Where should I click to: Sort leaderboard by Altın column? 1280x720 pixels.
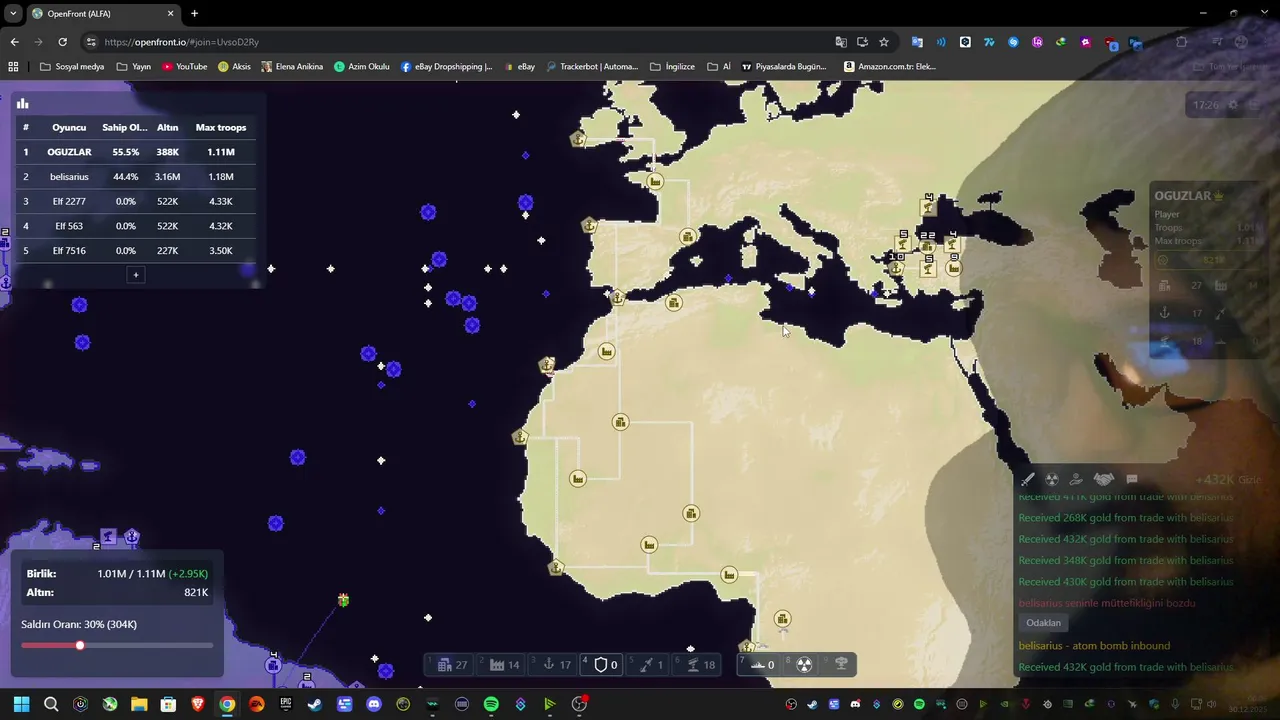click(167, 127)
